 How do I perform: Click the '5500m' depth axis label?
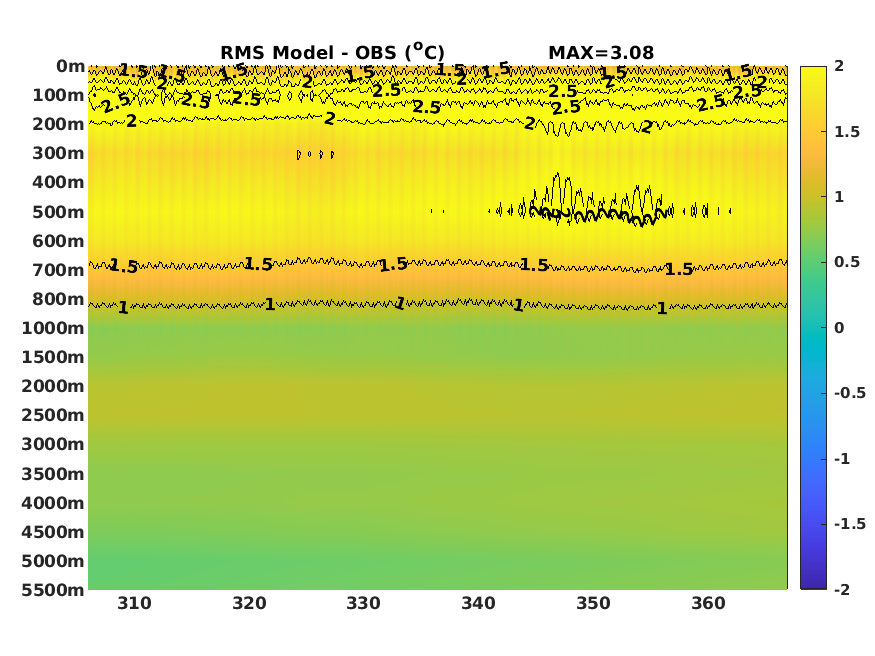tap(53, 591)
